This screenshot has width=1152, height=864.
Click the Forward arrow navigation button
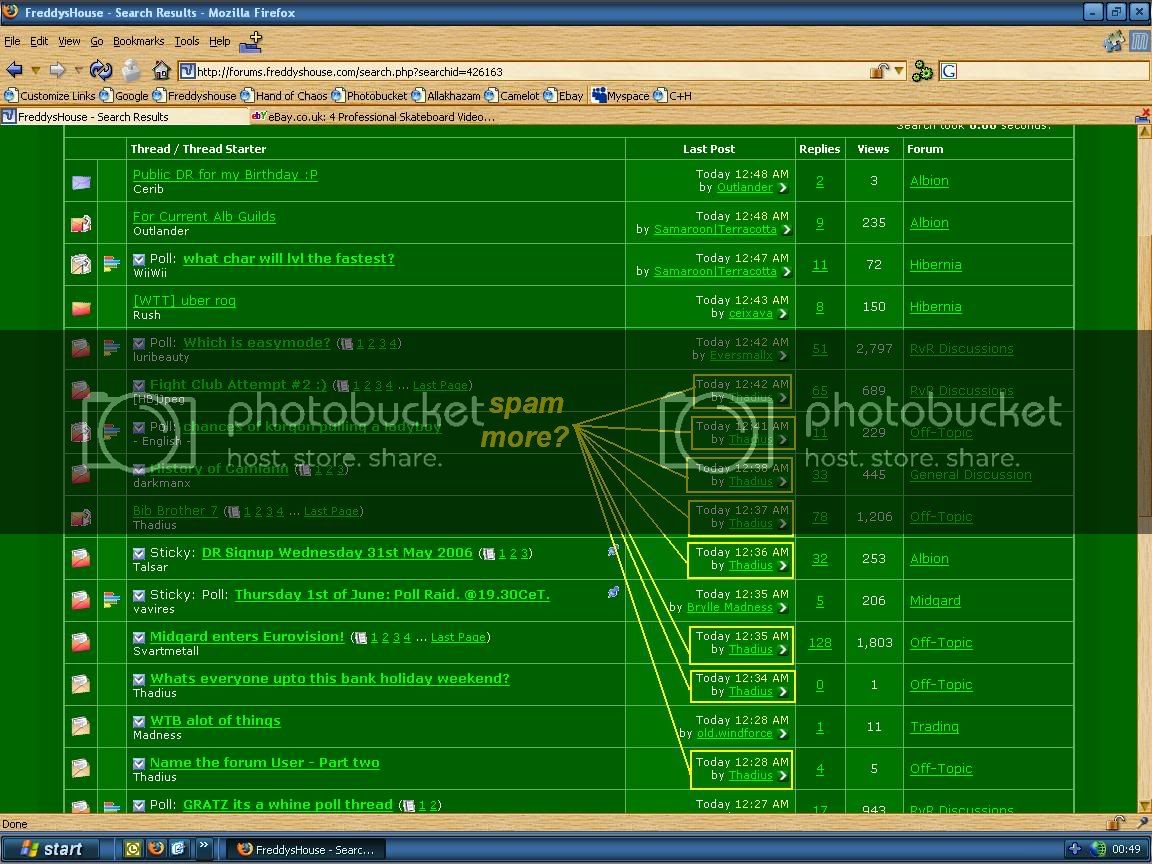[57, 70]
